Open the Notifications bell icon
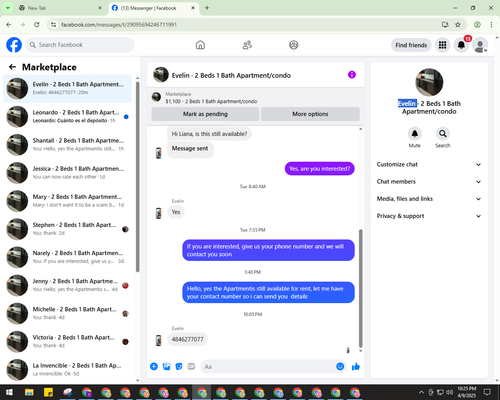The image size is (500, 400). pos(461,45)
